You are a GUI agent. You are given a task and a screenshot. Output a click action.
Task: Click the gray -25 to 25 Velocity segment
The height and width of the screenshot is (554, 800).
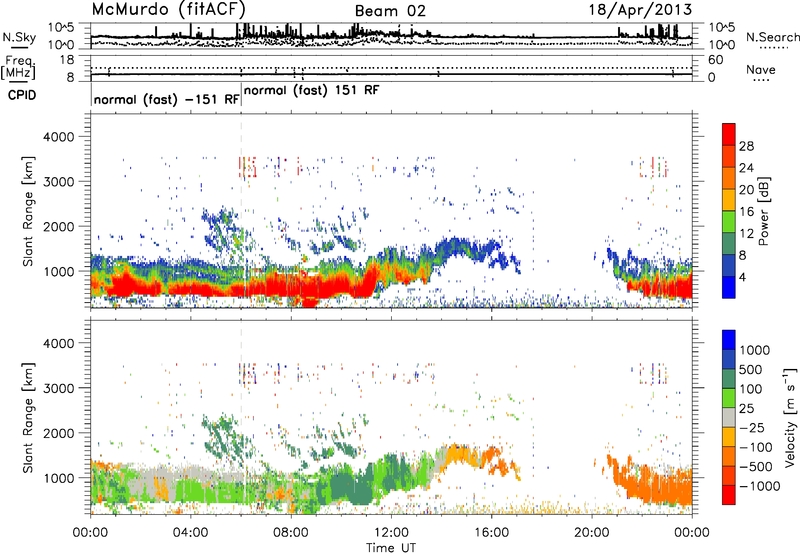click(729, 417)
